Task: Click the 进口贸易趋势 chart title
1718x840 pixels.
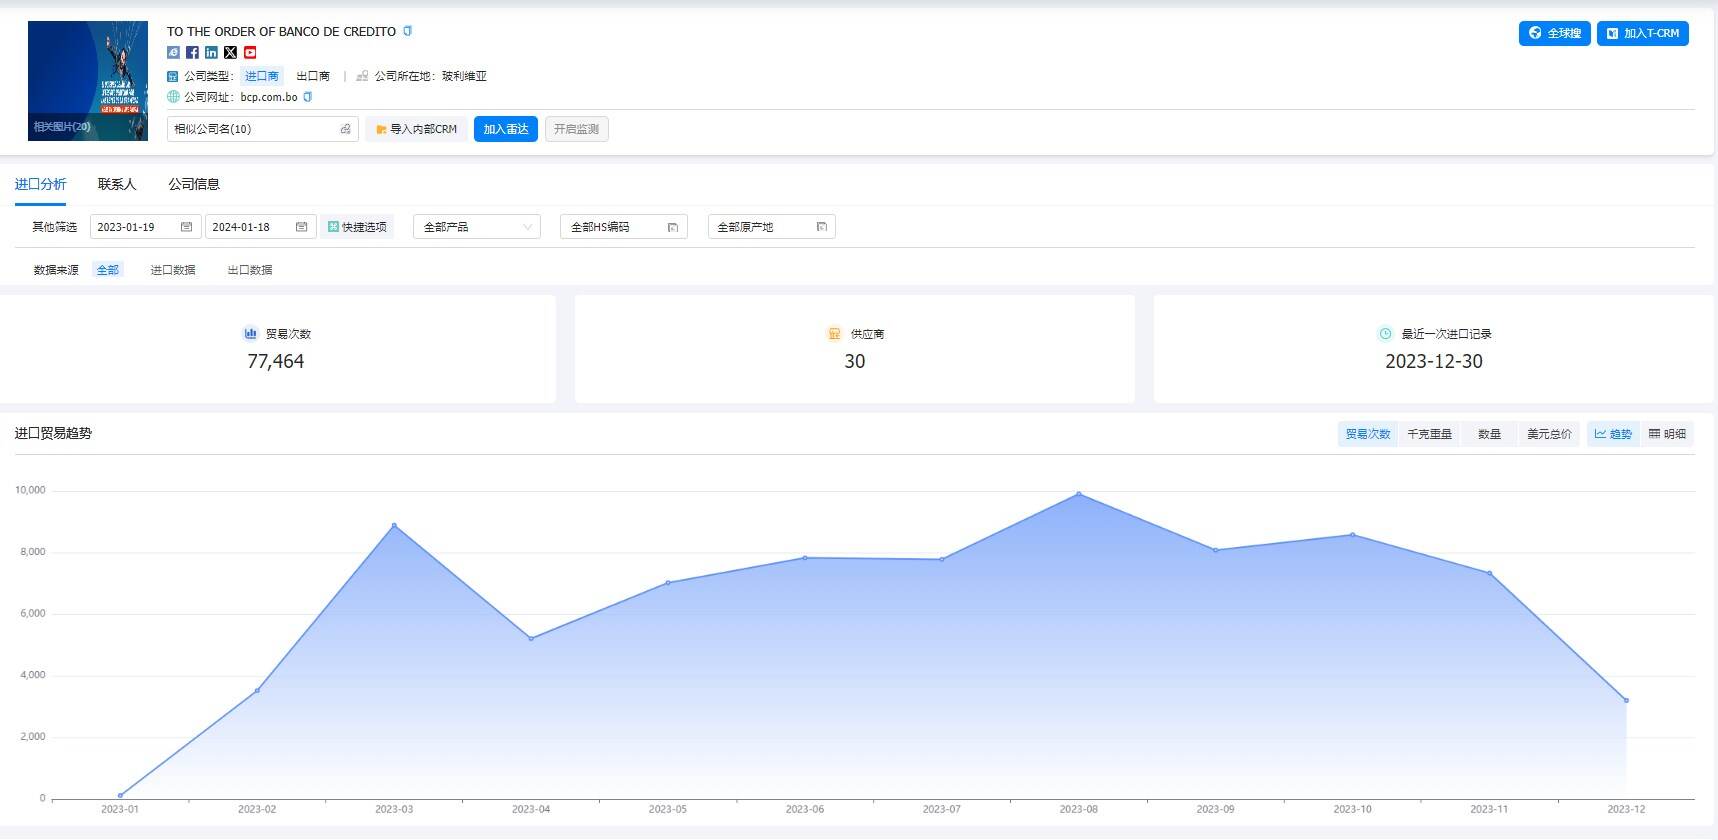Action: coord(53,433)
